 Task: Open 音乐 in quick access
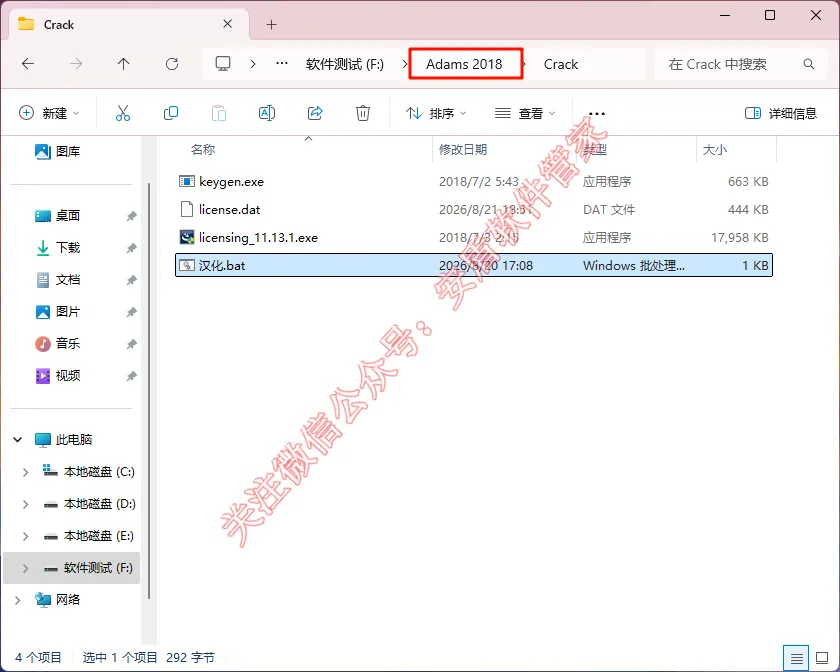click(58, 344)
